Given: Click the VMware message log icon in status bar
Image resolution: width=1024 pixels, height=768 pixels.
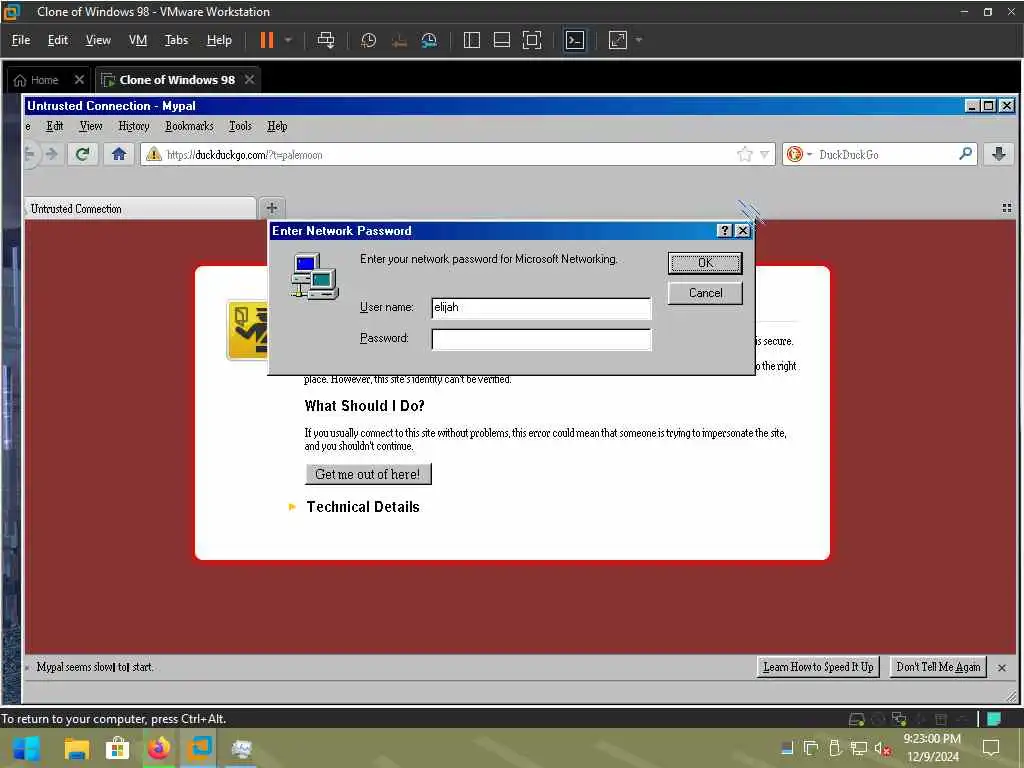Looking at the screenshot, I should pos(994,719).
